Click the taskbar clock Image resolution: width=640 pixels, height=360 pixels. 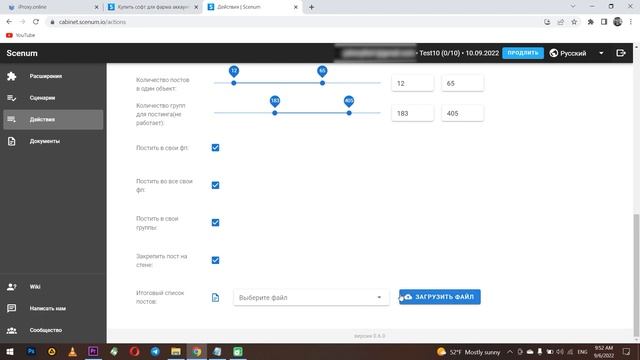604,351
